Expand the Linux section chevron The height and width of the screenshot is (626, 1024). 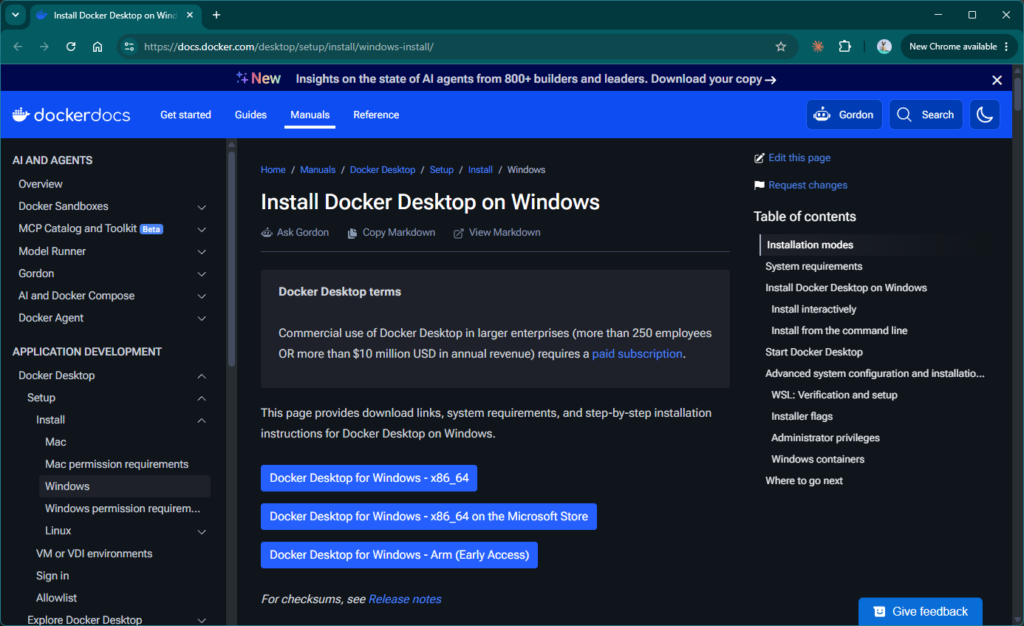(x=202, y=531)
